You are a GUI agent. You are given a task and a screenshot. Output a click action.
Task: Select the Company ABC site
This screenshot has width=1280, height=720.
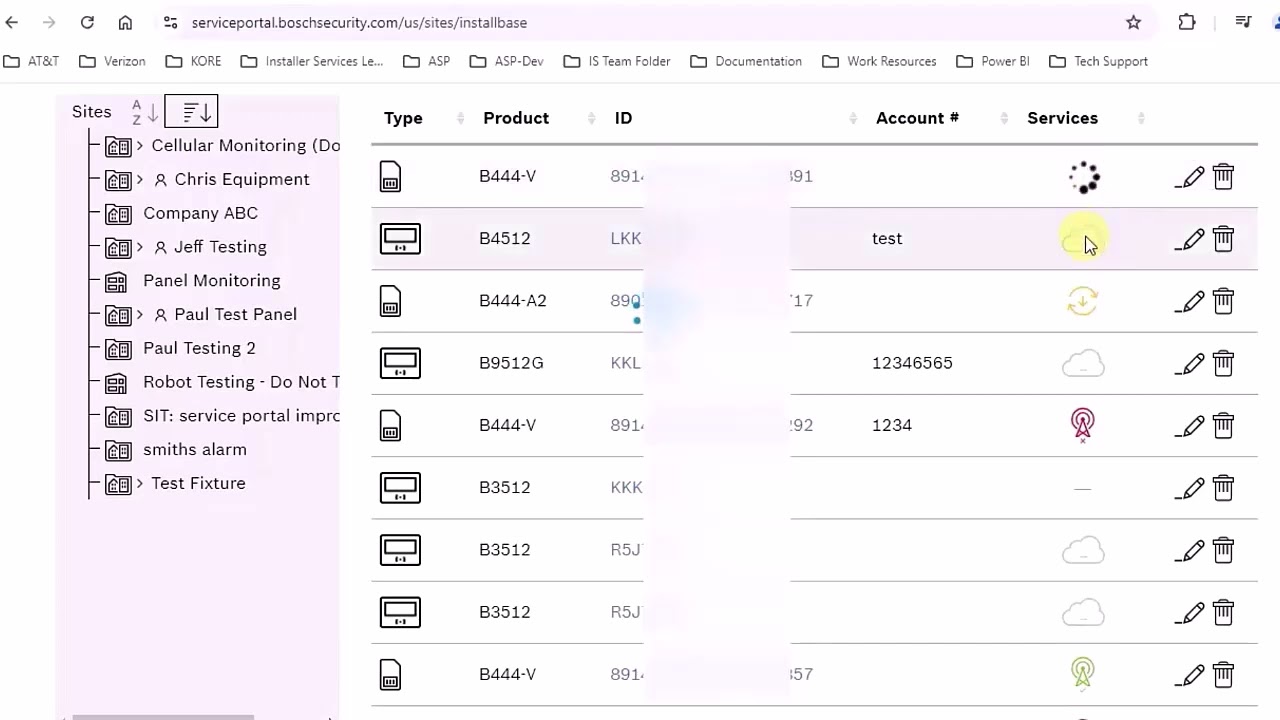[x=200, y=213]
